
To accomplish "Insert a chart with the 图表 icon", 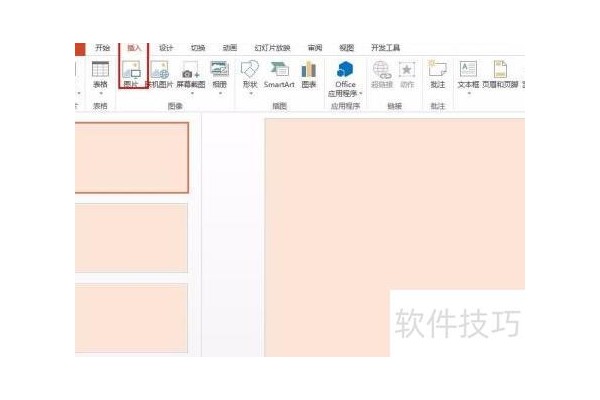I will (308, 70).
